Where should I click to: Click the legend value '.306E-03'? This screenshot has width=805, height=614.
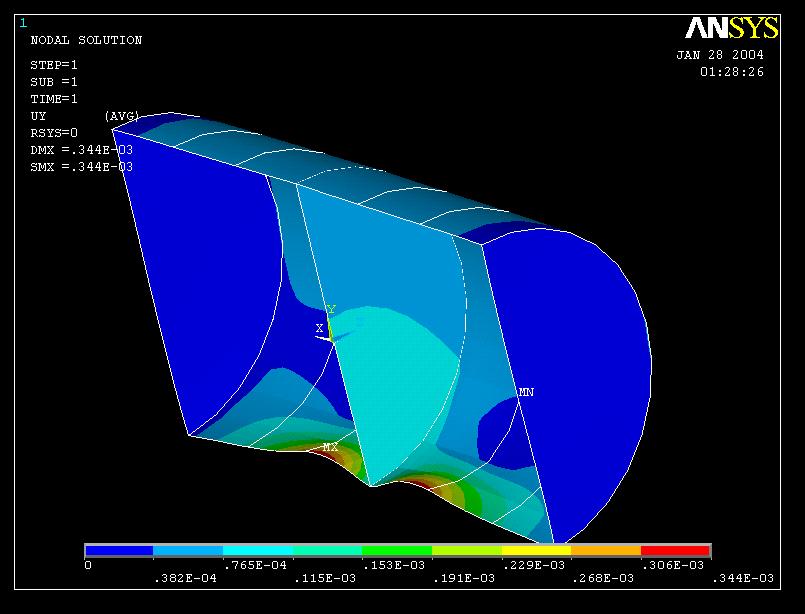(x=673, y=565)
